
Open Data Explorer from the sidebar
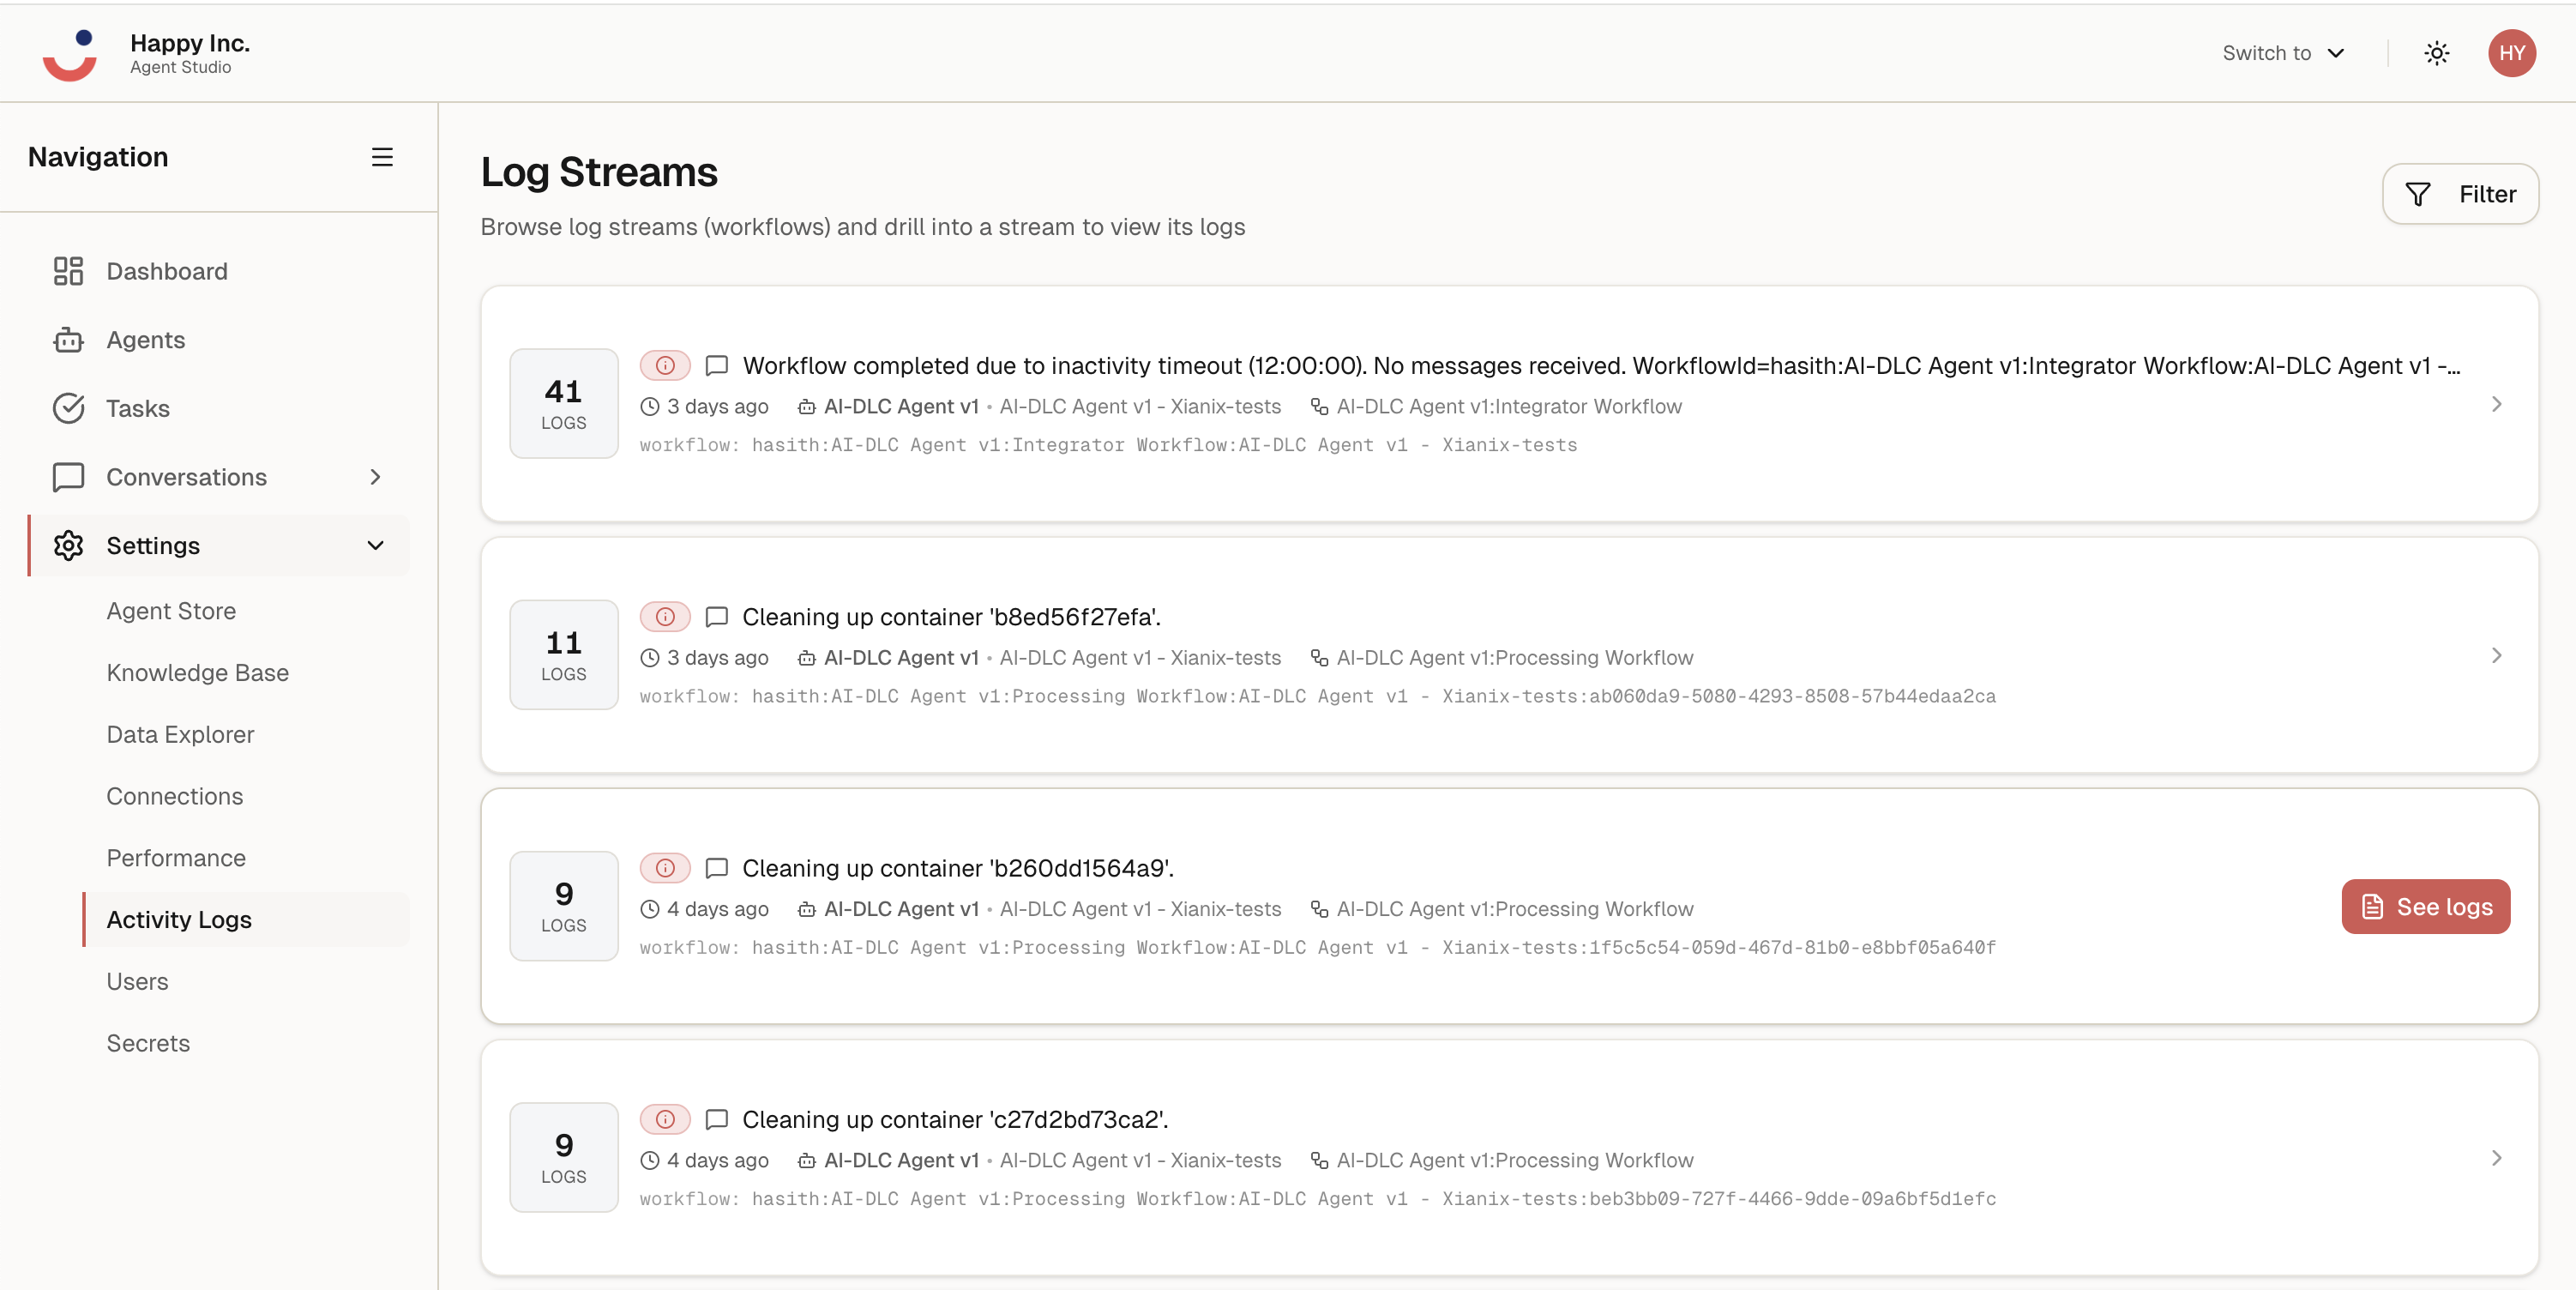click(x=181, y=734)
